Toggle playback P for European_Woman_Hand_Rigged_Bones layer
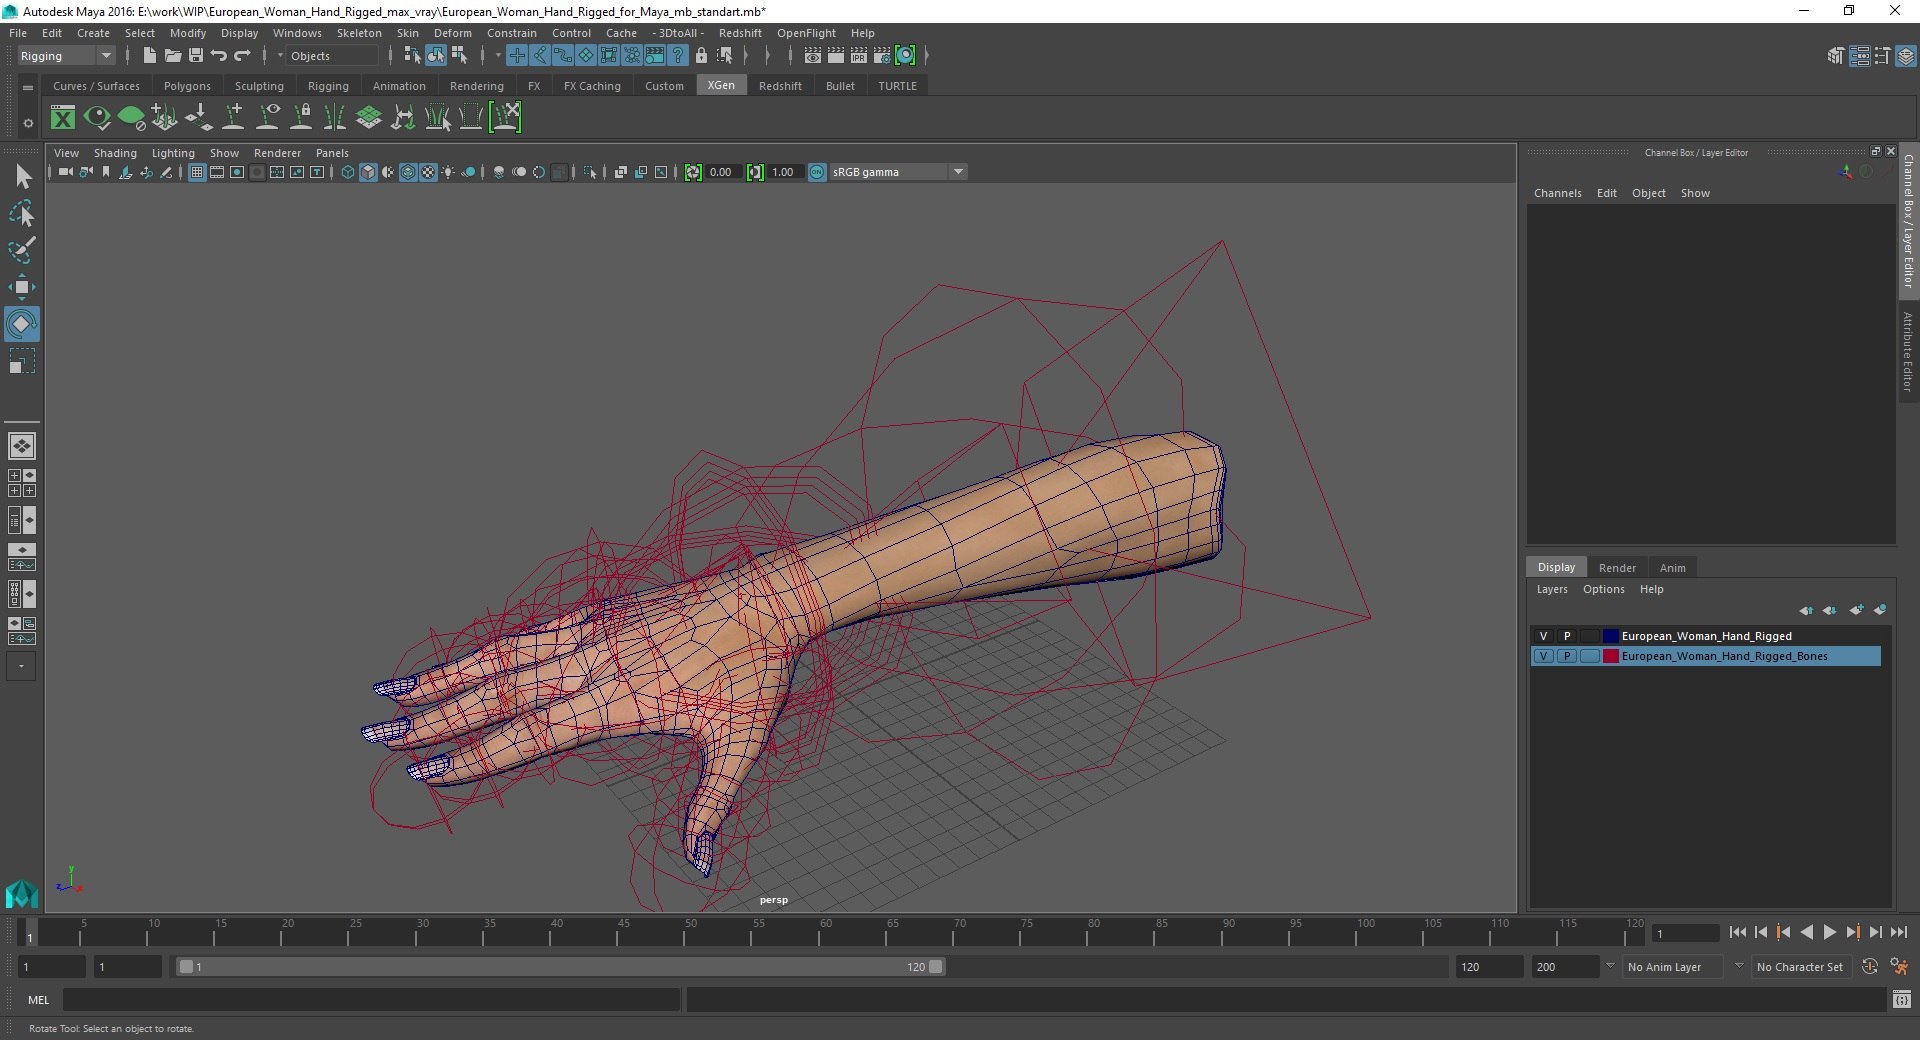Image resolution: width=1920 pixels, height=1040 pixels. [x=1567, y=656]
